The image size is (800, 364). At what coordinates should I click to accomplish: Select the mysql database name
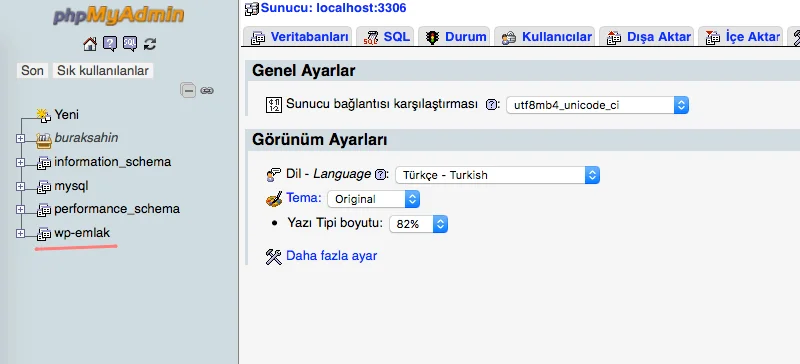pyautogui.click(x=71, y=186)
